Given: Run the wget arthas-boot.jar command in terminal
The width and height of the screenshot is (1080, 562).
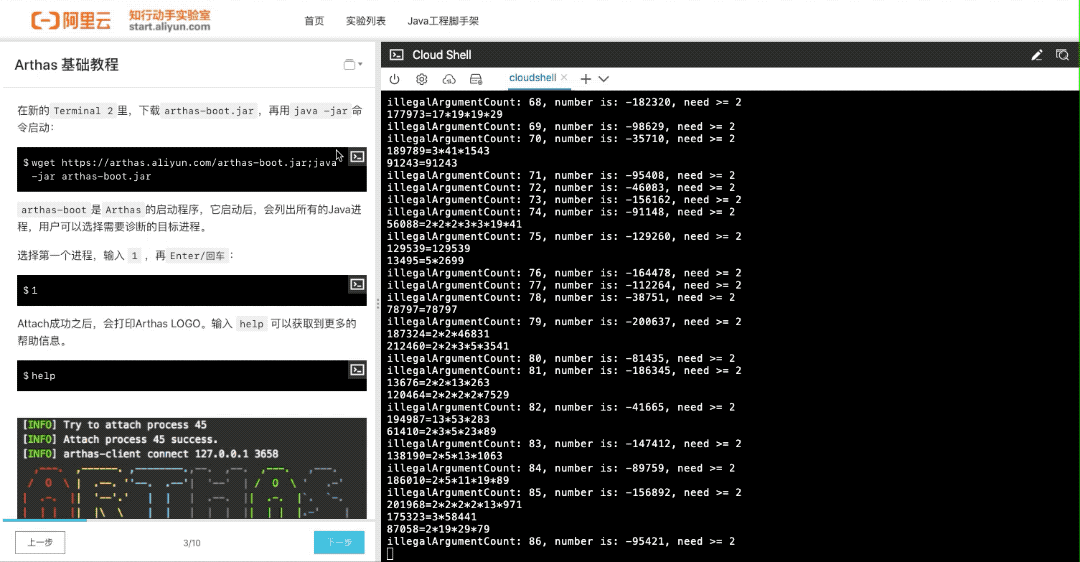Looking at the screenshot, I should [x=356, y=157].
